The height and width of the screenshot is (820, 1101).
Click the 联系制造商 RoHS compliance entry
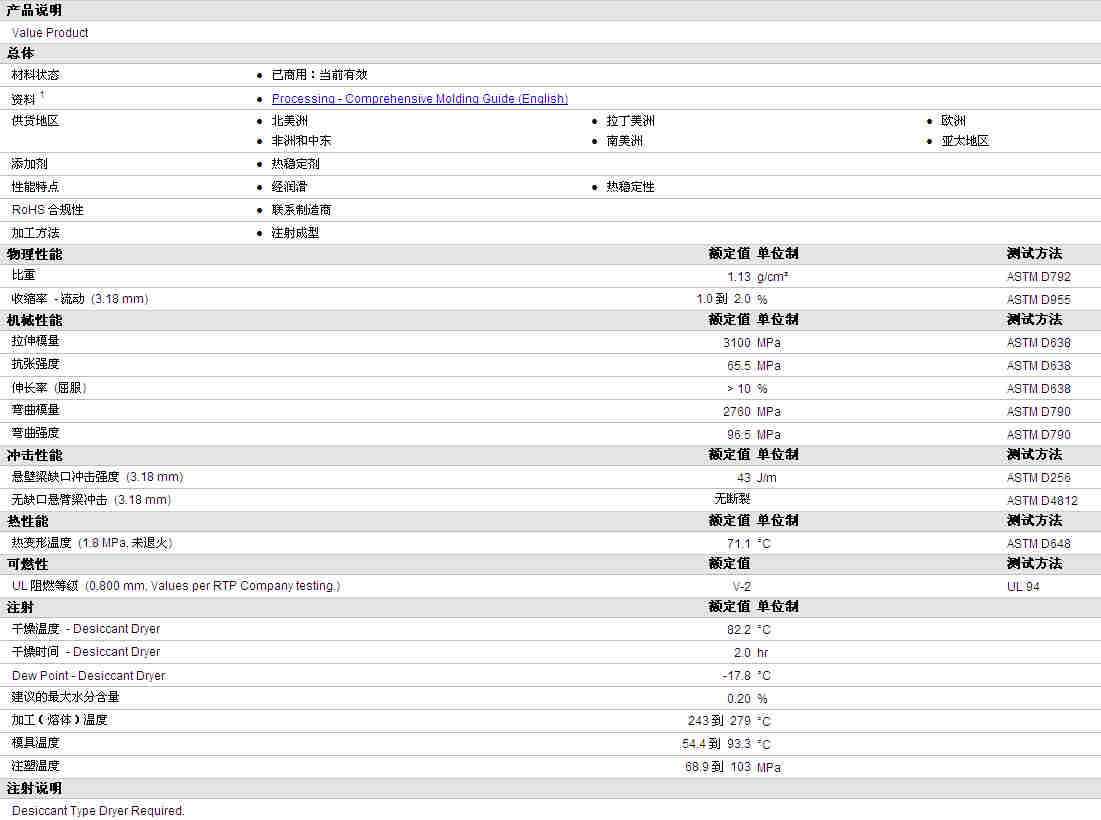click(x=301, y=210)
